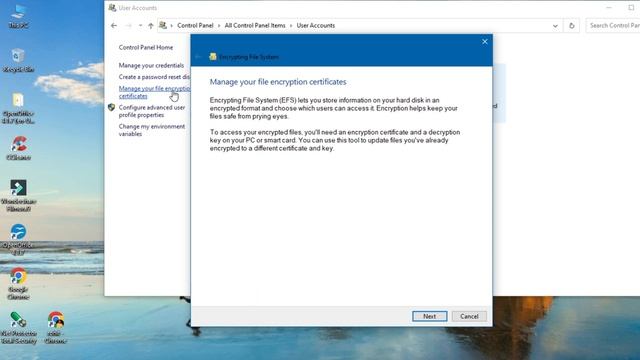This screenshot has width=640, height=360.
Task: Open the recent locations dropdown arrow
Action: coord(140,26)
